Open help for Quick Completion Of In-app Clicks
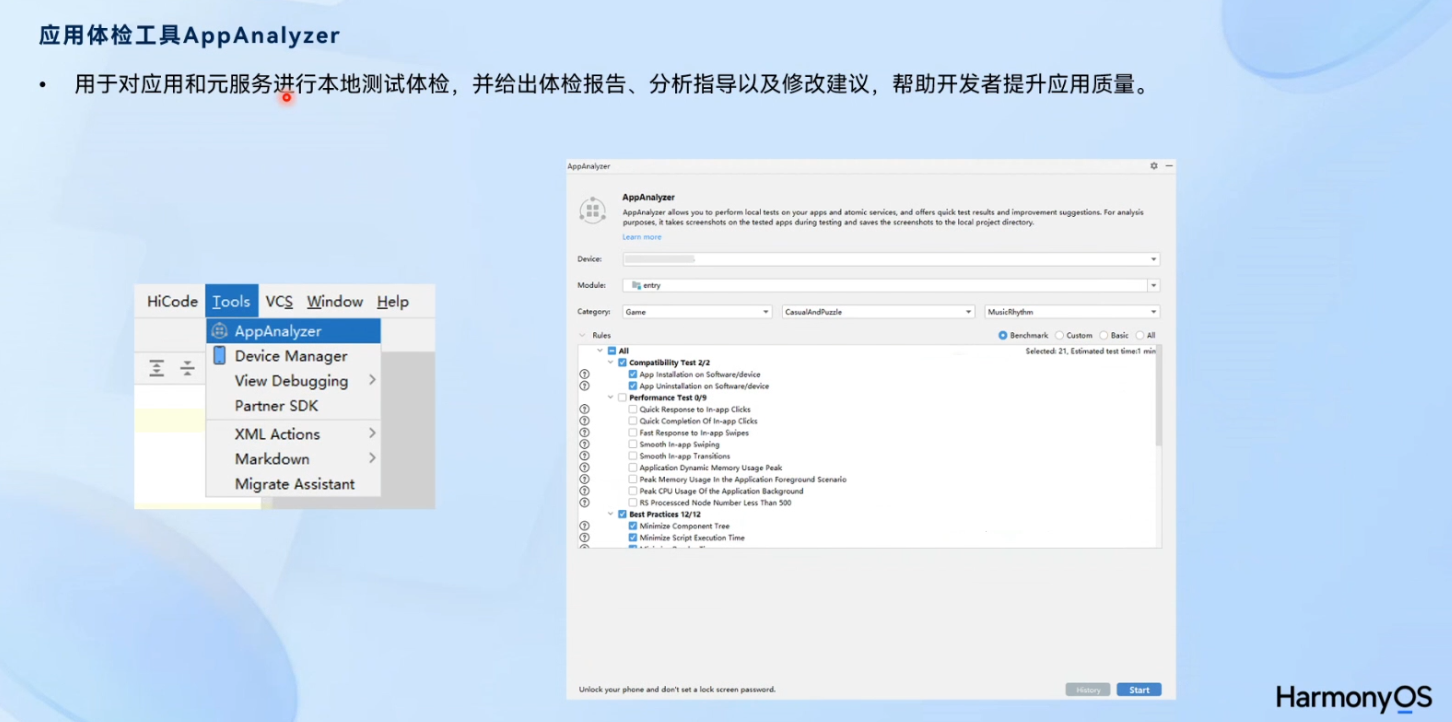The image size is (1452, 722). pyautogui.click(x=584, y=421)
